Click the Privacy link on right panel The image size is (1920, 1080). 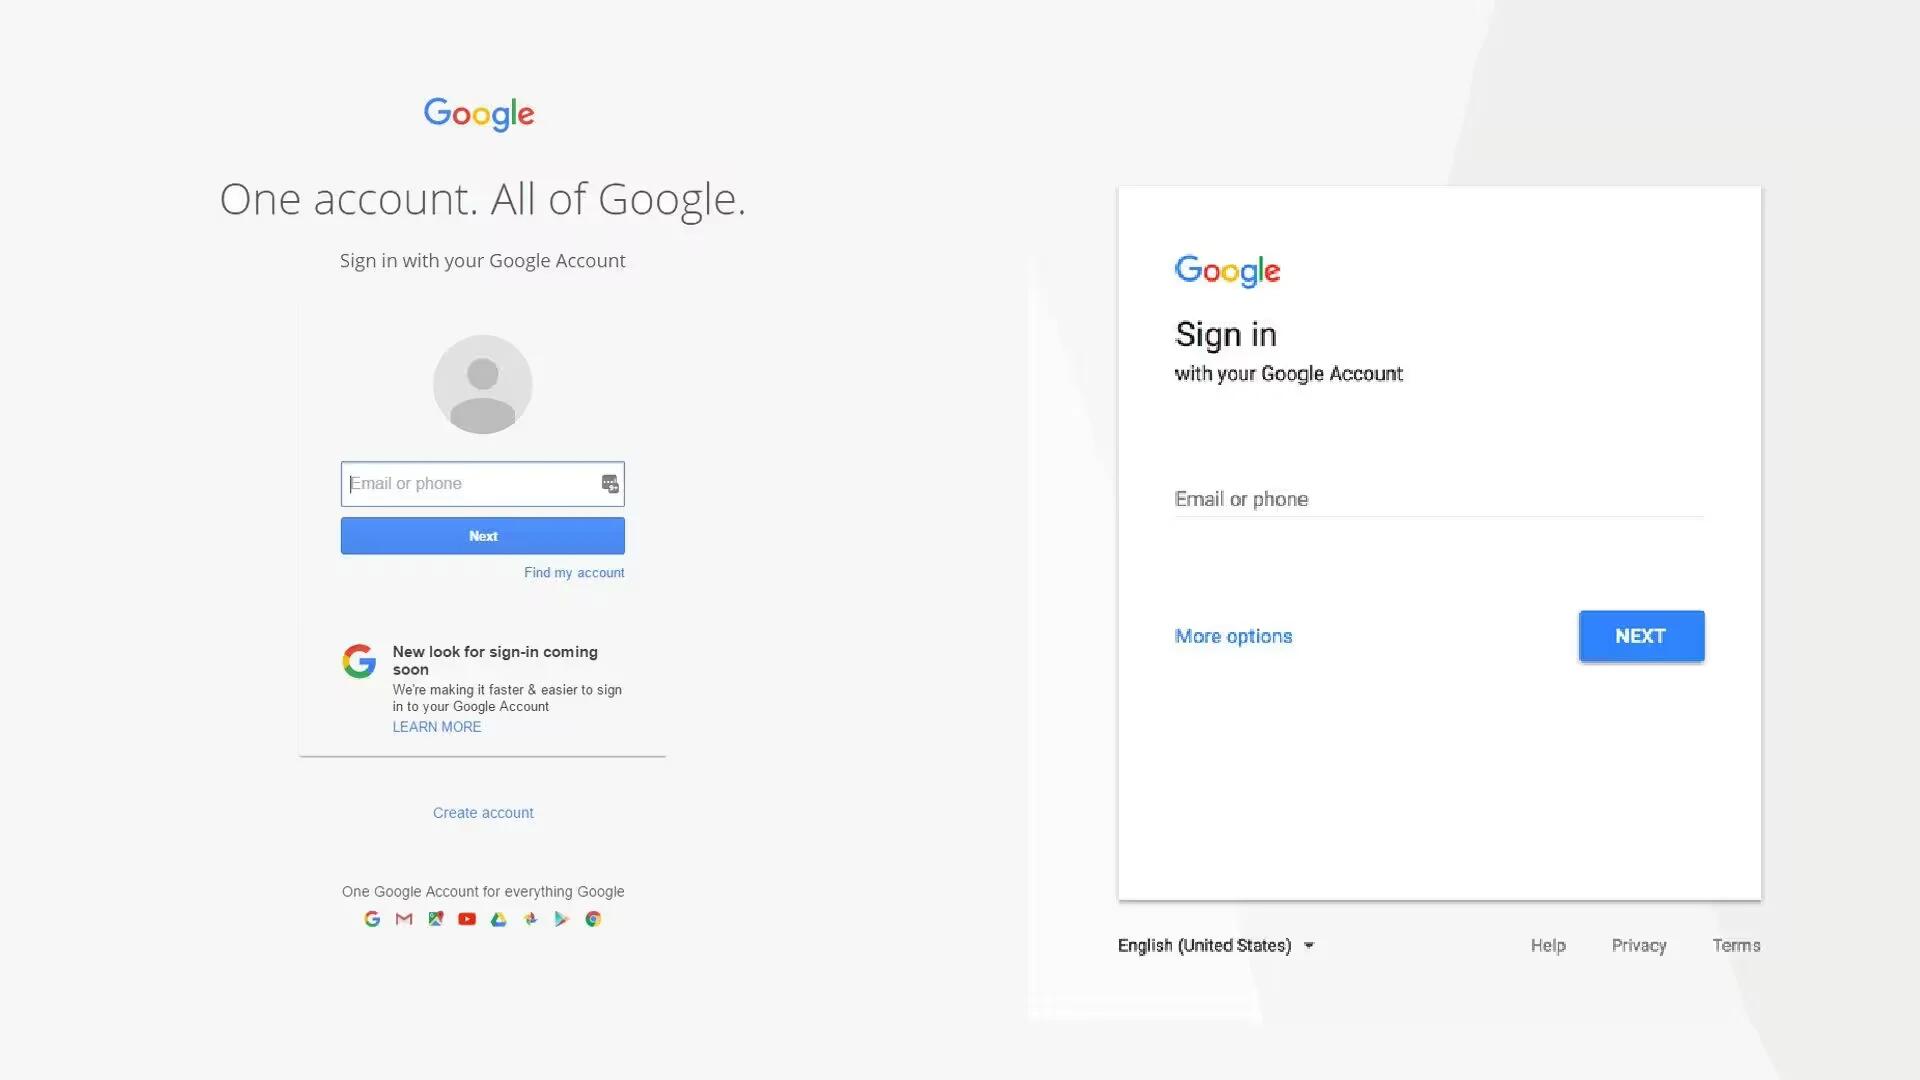pyautogui.click(x=1639, y=945)
